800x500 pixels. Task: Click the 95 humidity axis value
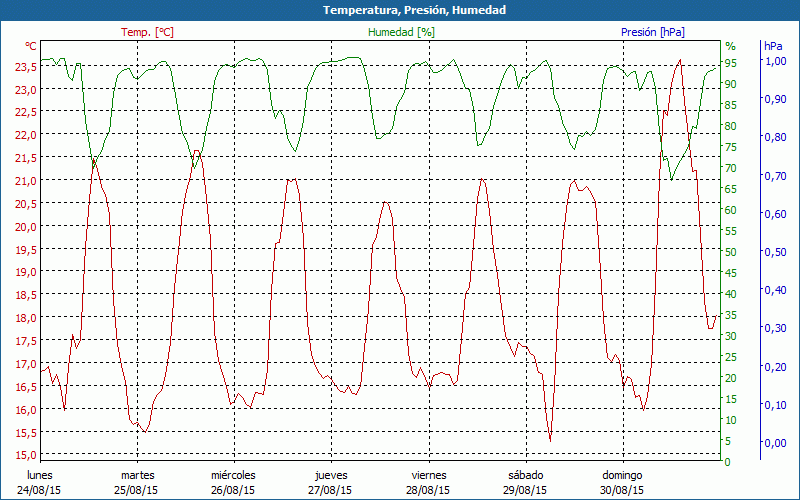click(x=731, y=63)
